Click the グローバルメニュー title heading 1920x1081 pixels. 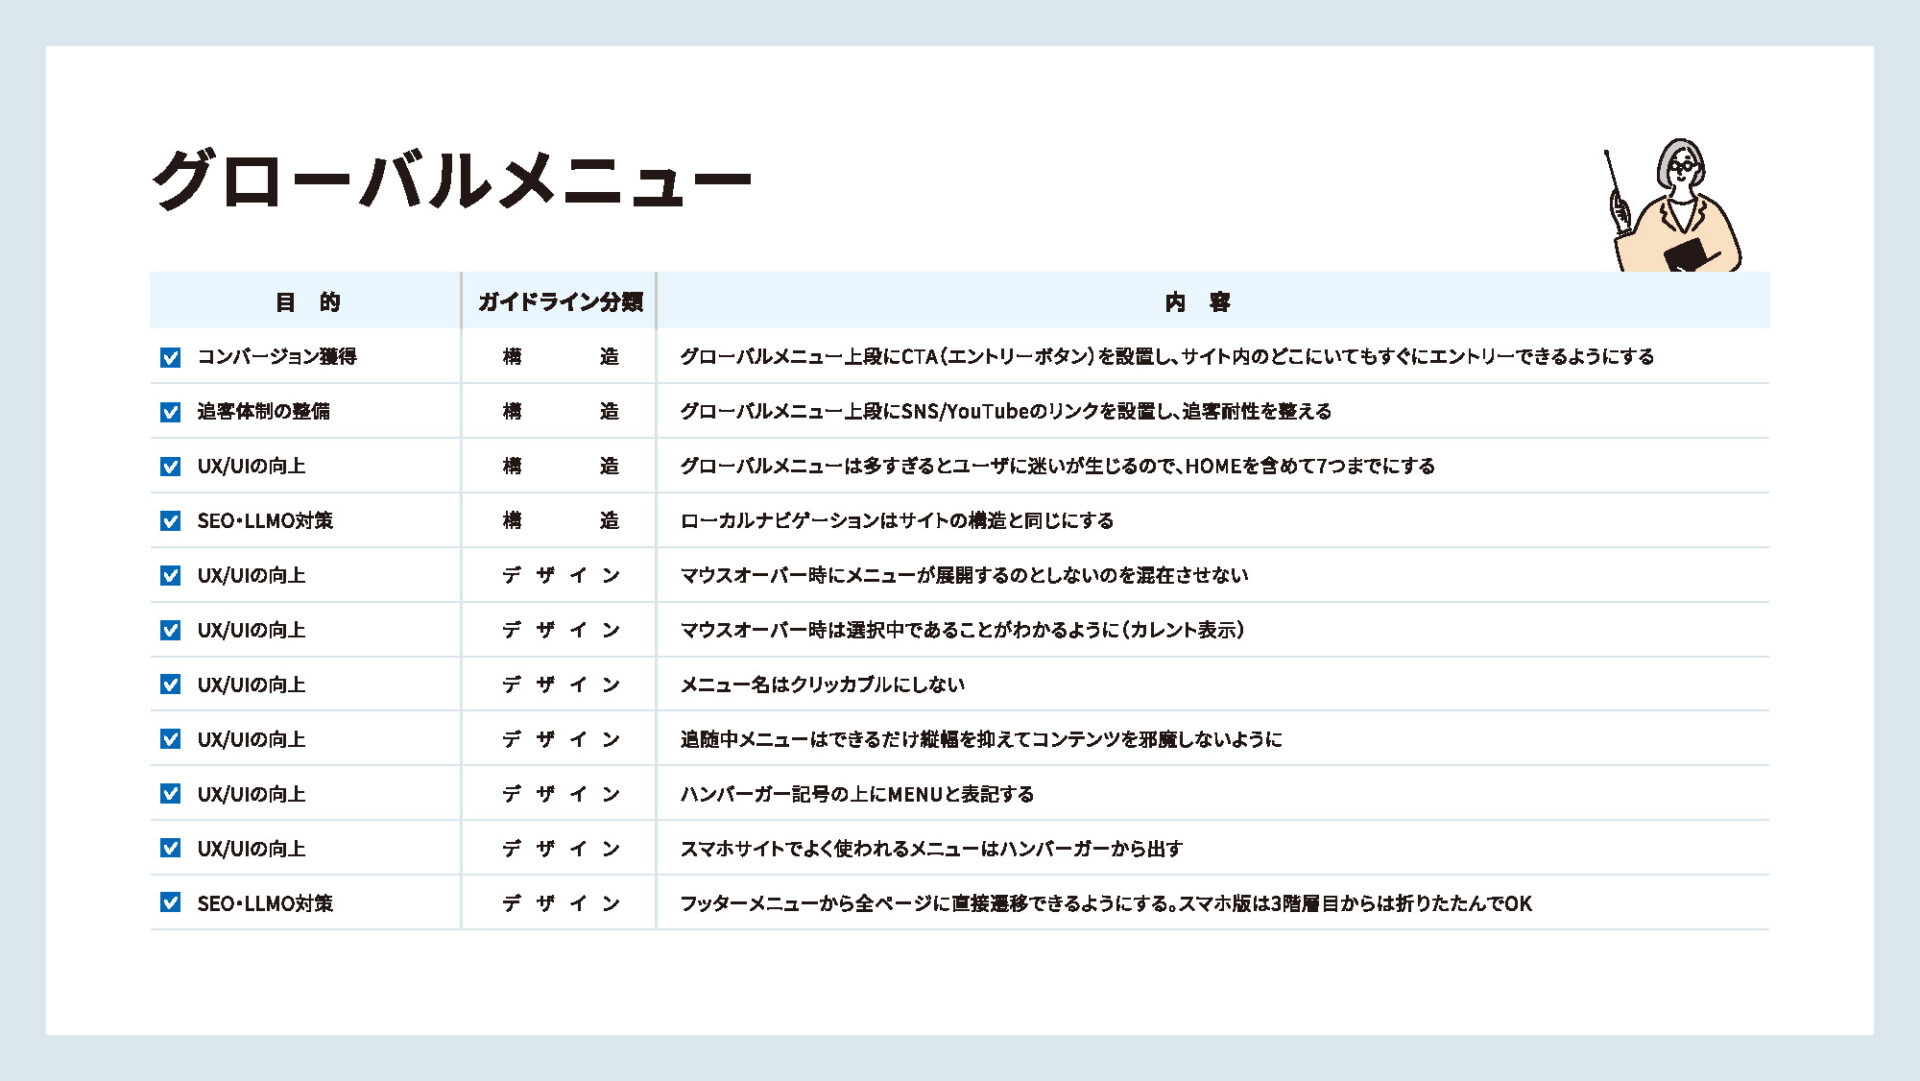[451, 181]
